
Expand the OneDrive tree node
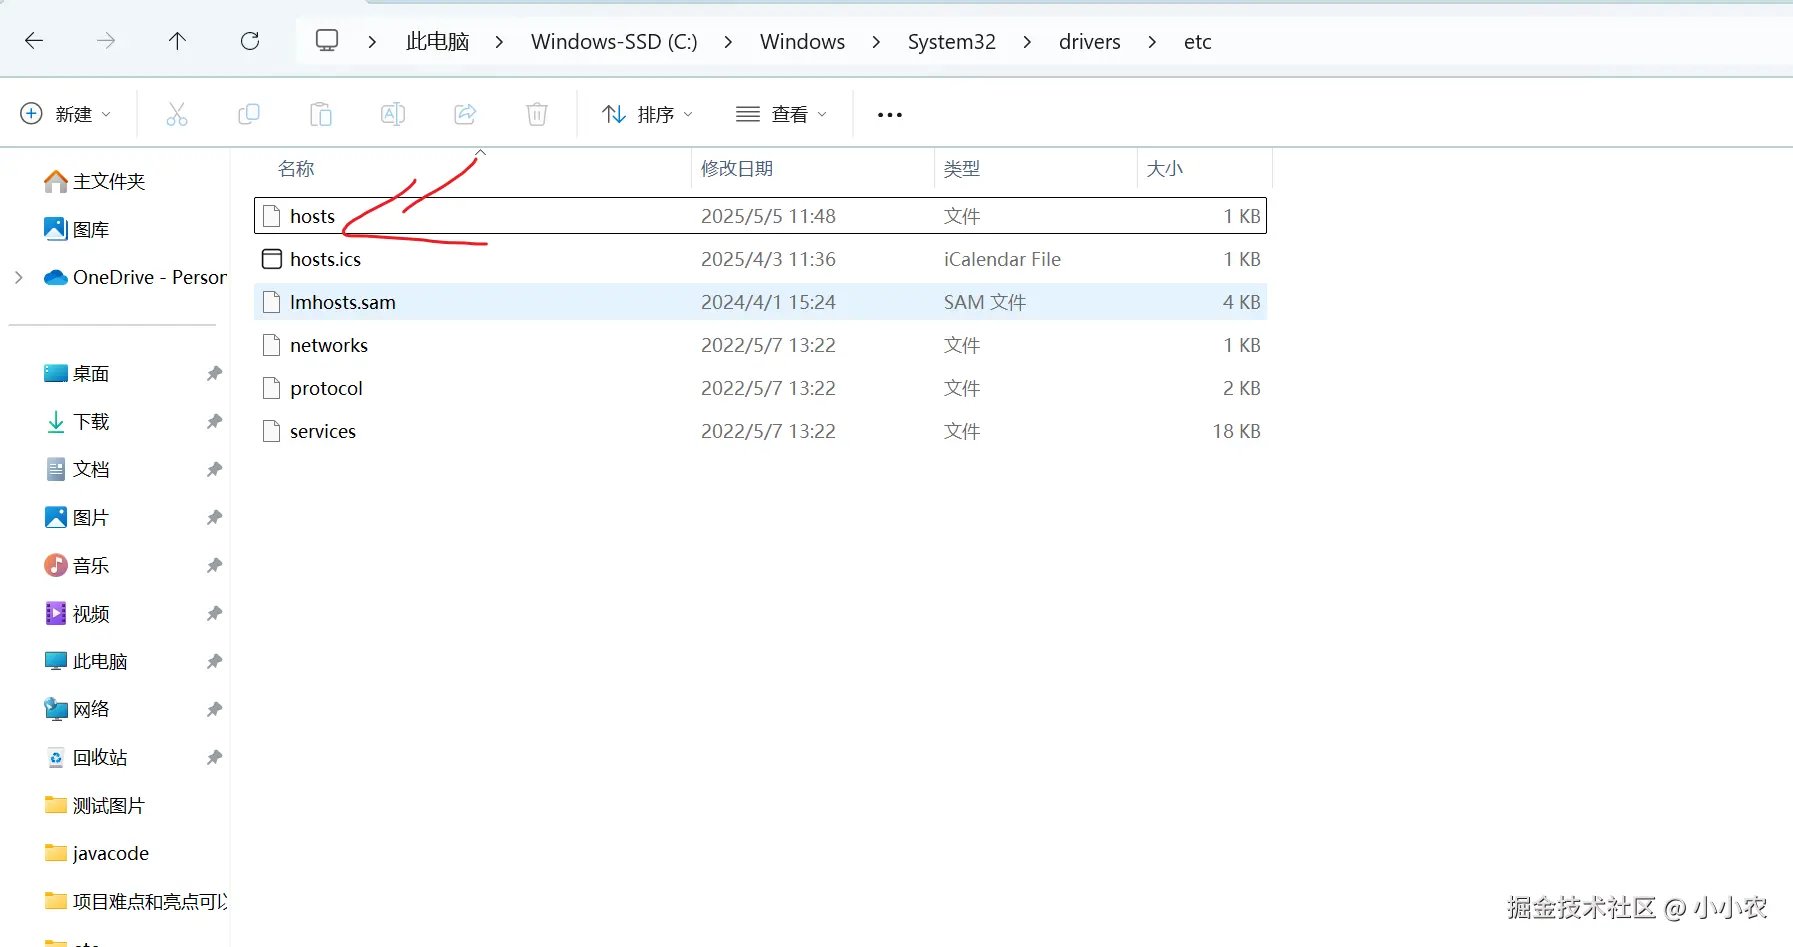pos(19,277)
